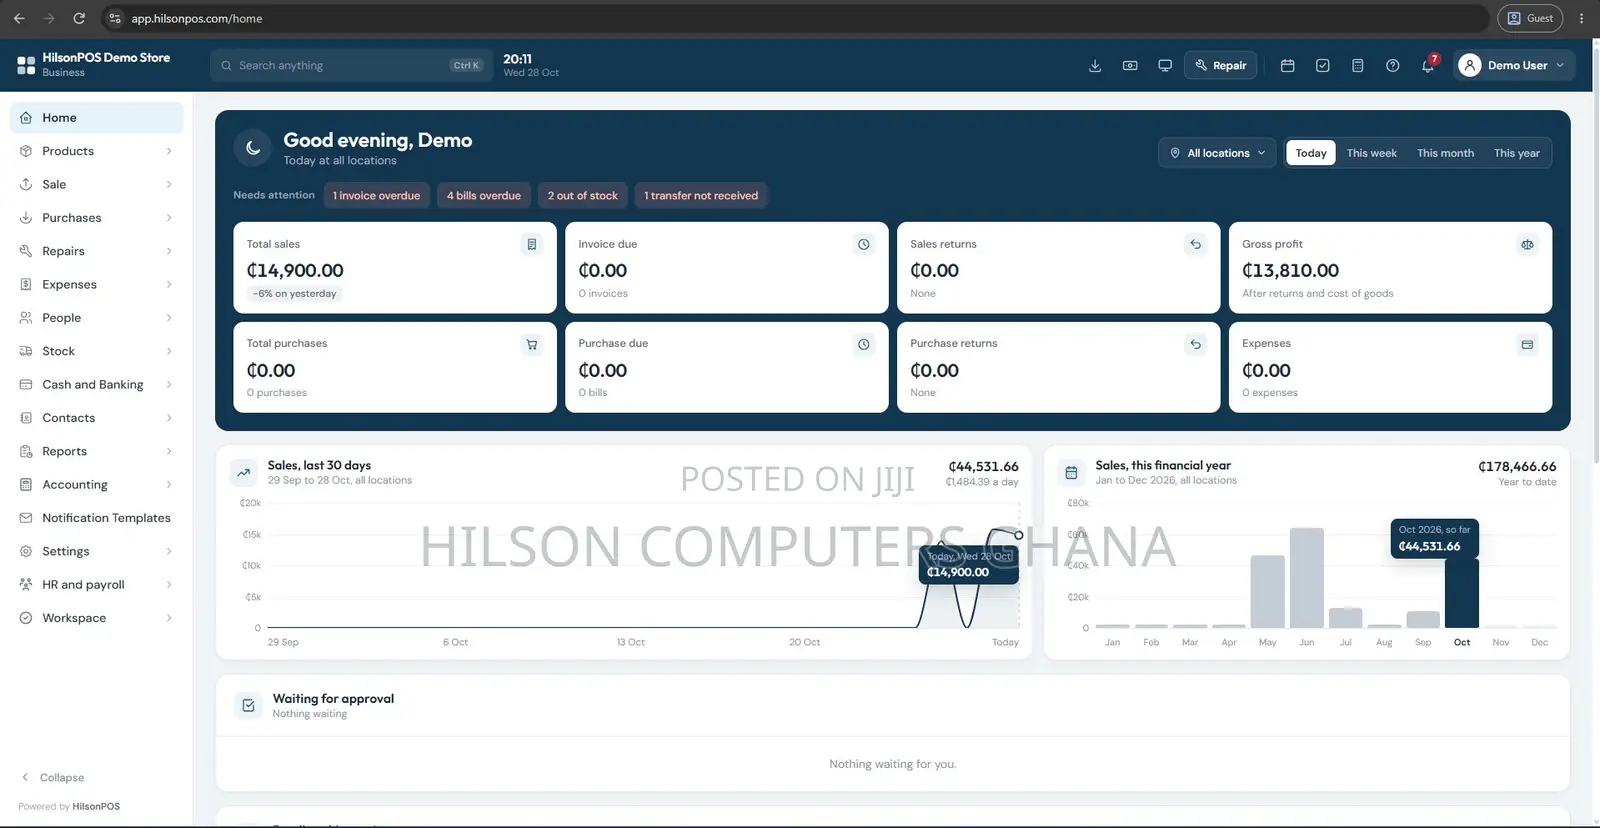1600x828 pixels.
Task: Select the Today period tab
Action: [x=1311, y=153]
